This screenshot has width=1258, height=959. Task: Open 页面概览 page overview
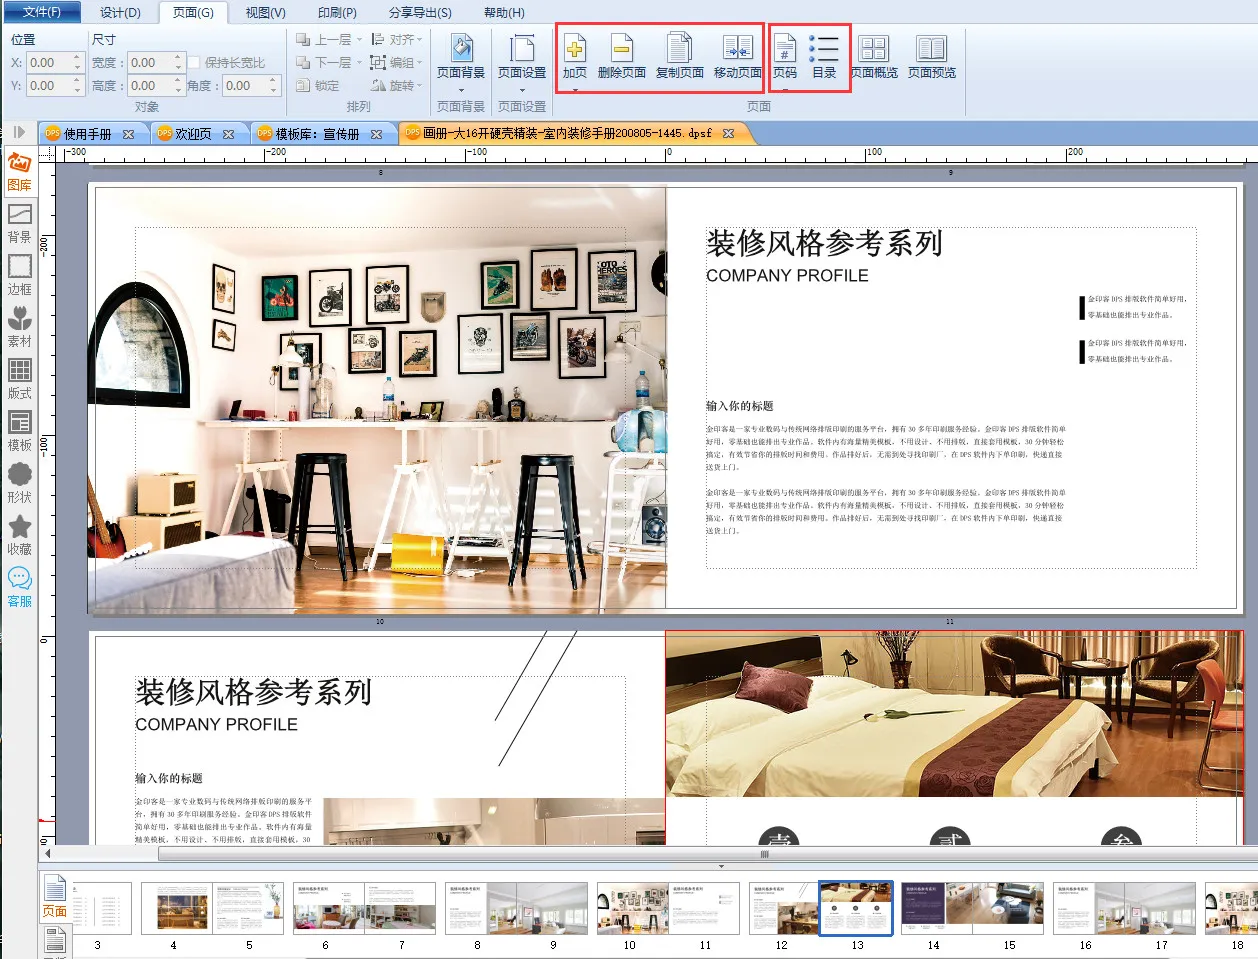click(x=874, y=57)
